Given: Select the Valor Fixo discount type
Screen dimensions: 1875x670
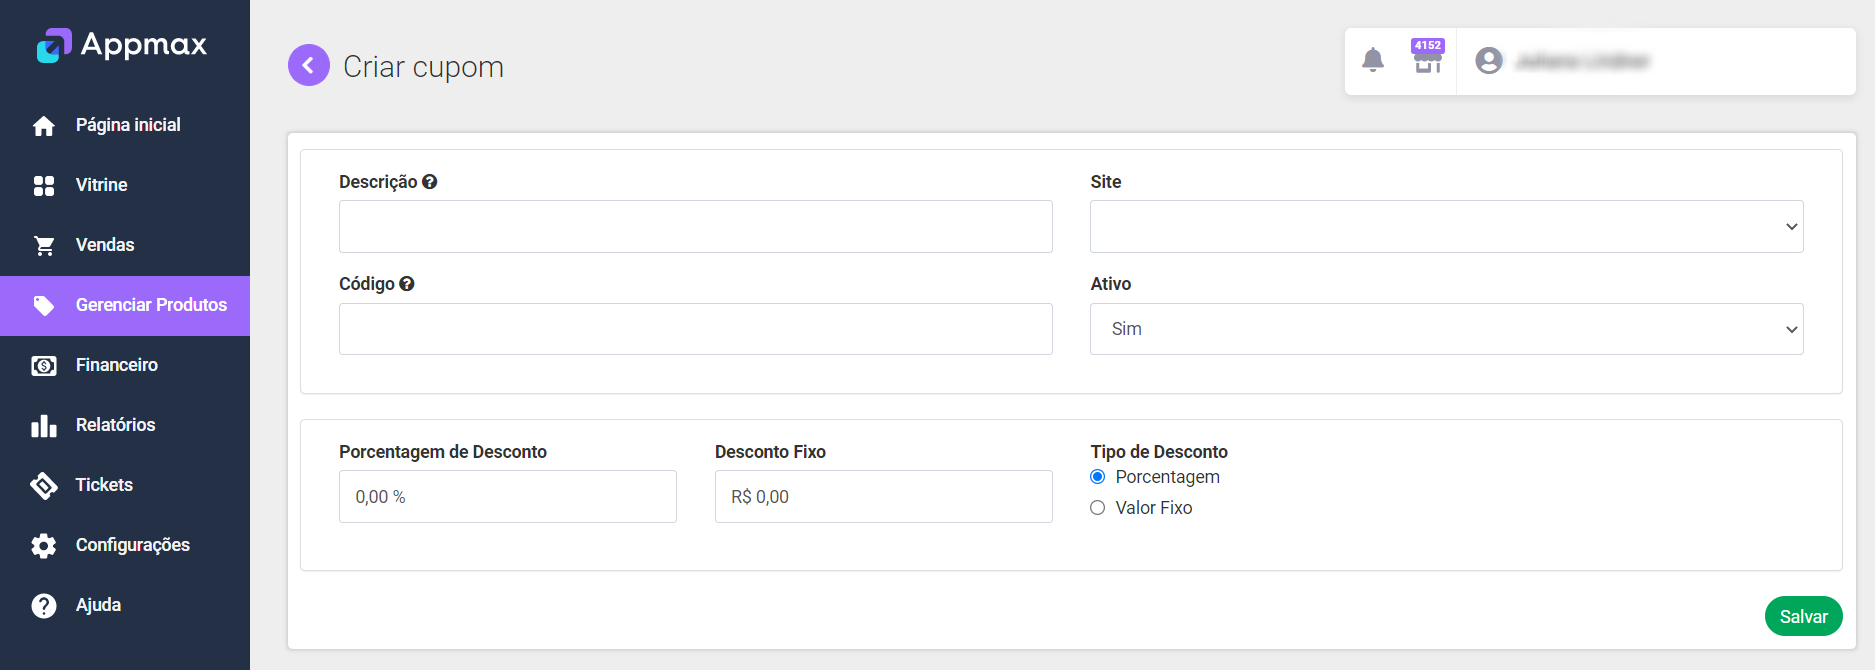Looking at the screenshot, I should click(x=1097, y=508).
